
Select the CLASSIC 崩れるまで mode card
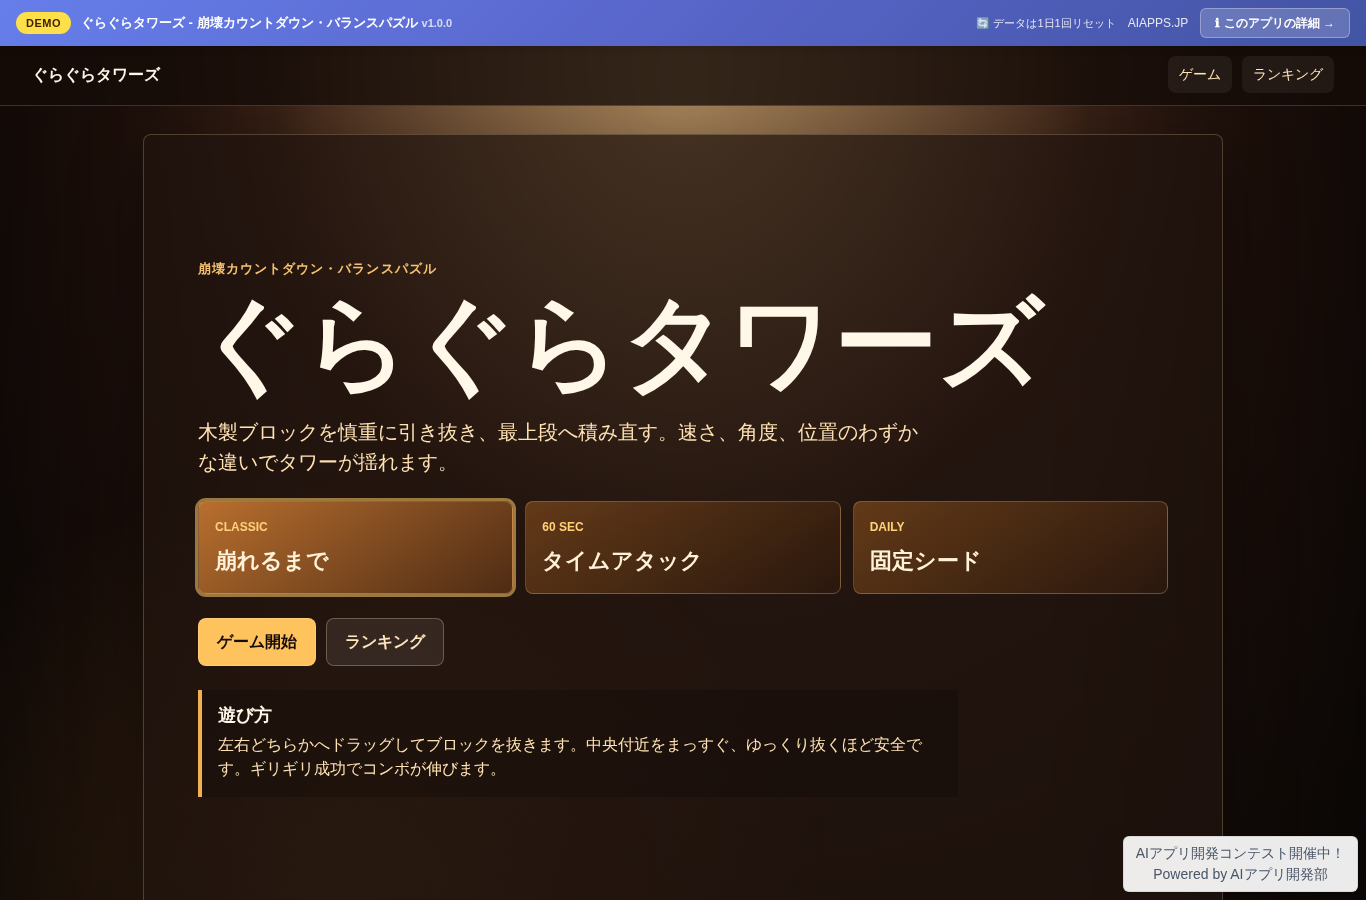coord(356,548)
